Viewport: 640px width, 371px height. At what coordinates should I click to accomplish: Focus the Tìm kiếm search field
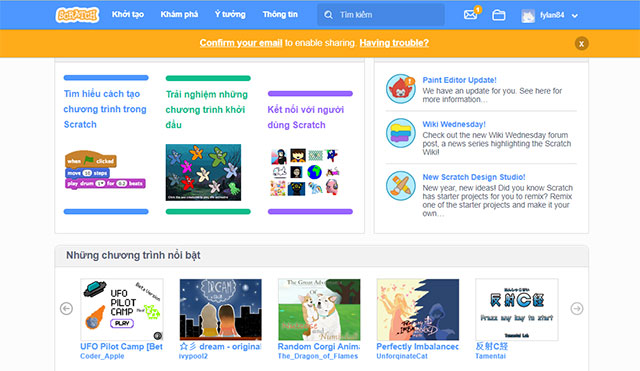[x=381, y=15]
